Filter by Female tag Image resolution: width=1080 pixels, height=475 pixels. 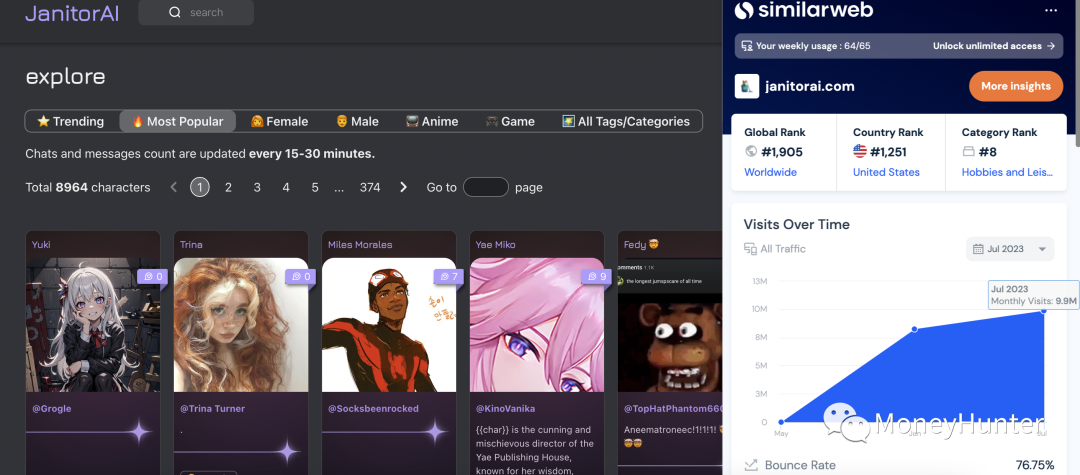279,121
